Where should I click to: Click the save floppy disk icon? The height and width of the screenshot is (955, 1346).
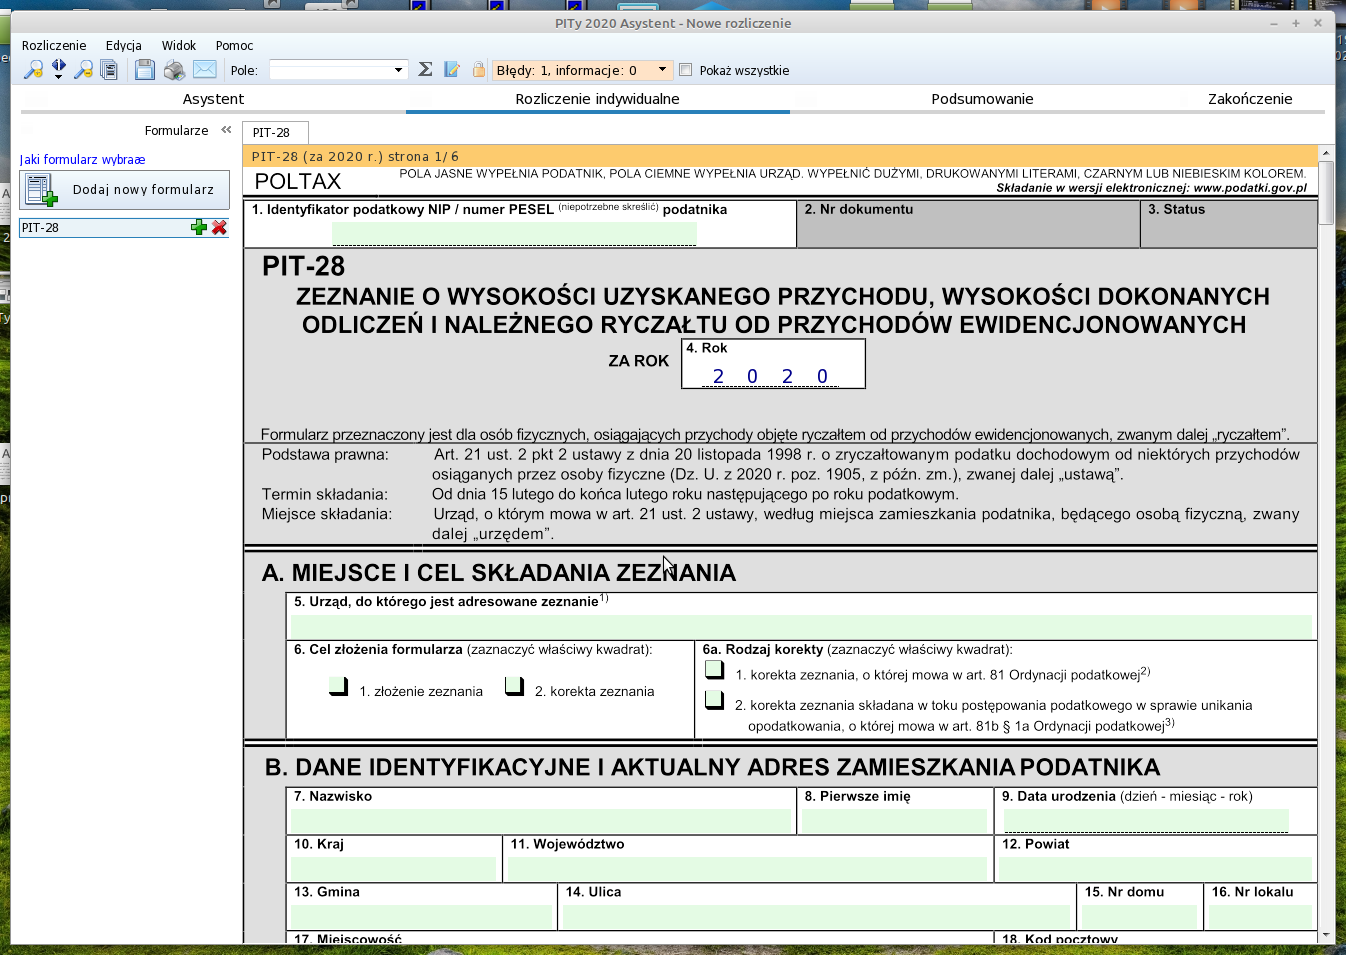click(x=145, y=70)
